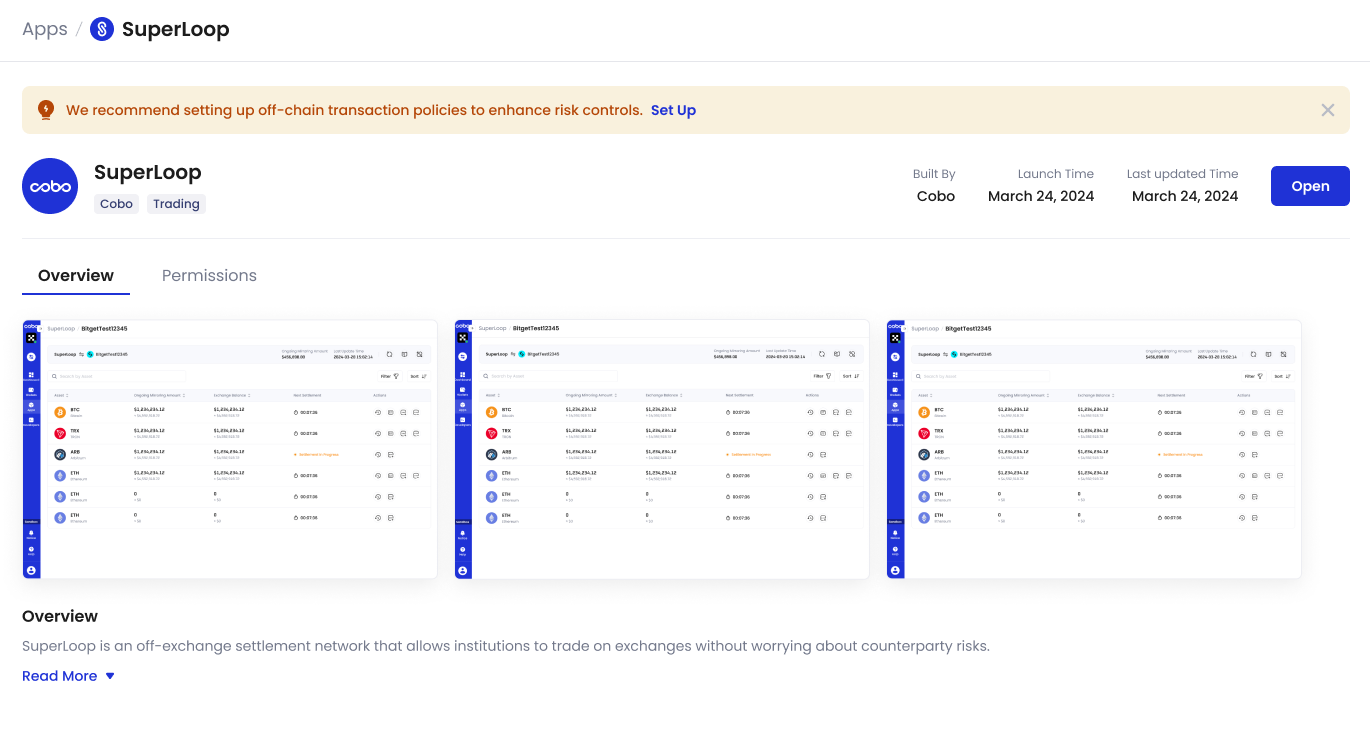Click the lightbulb icon in the banner
1370x742 pixels.
coord(46,110)
